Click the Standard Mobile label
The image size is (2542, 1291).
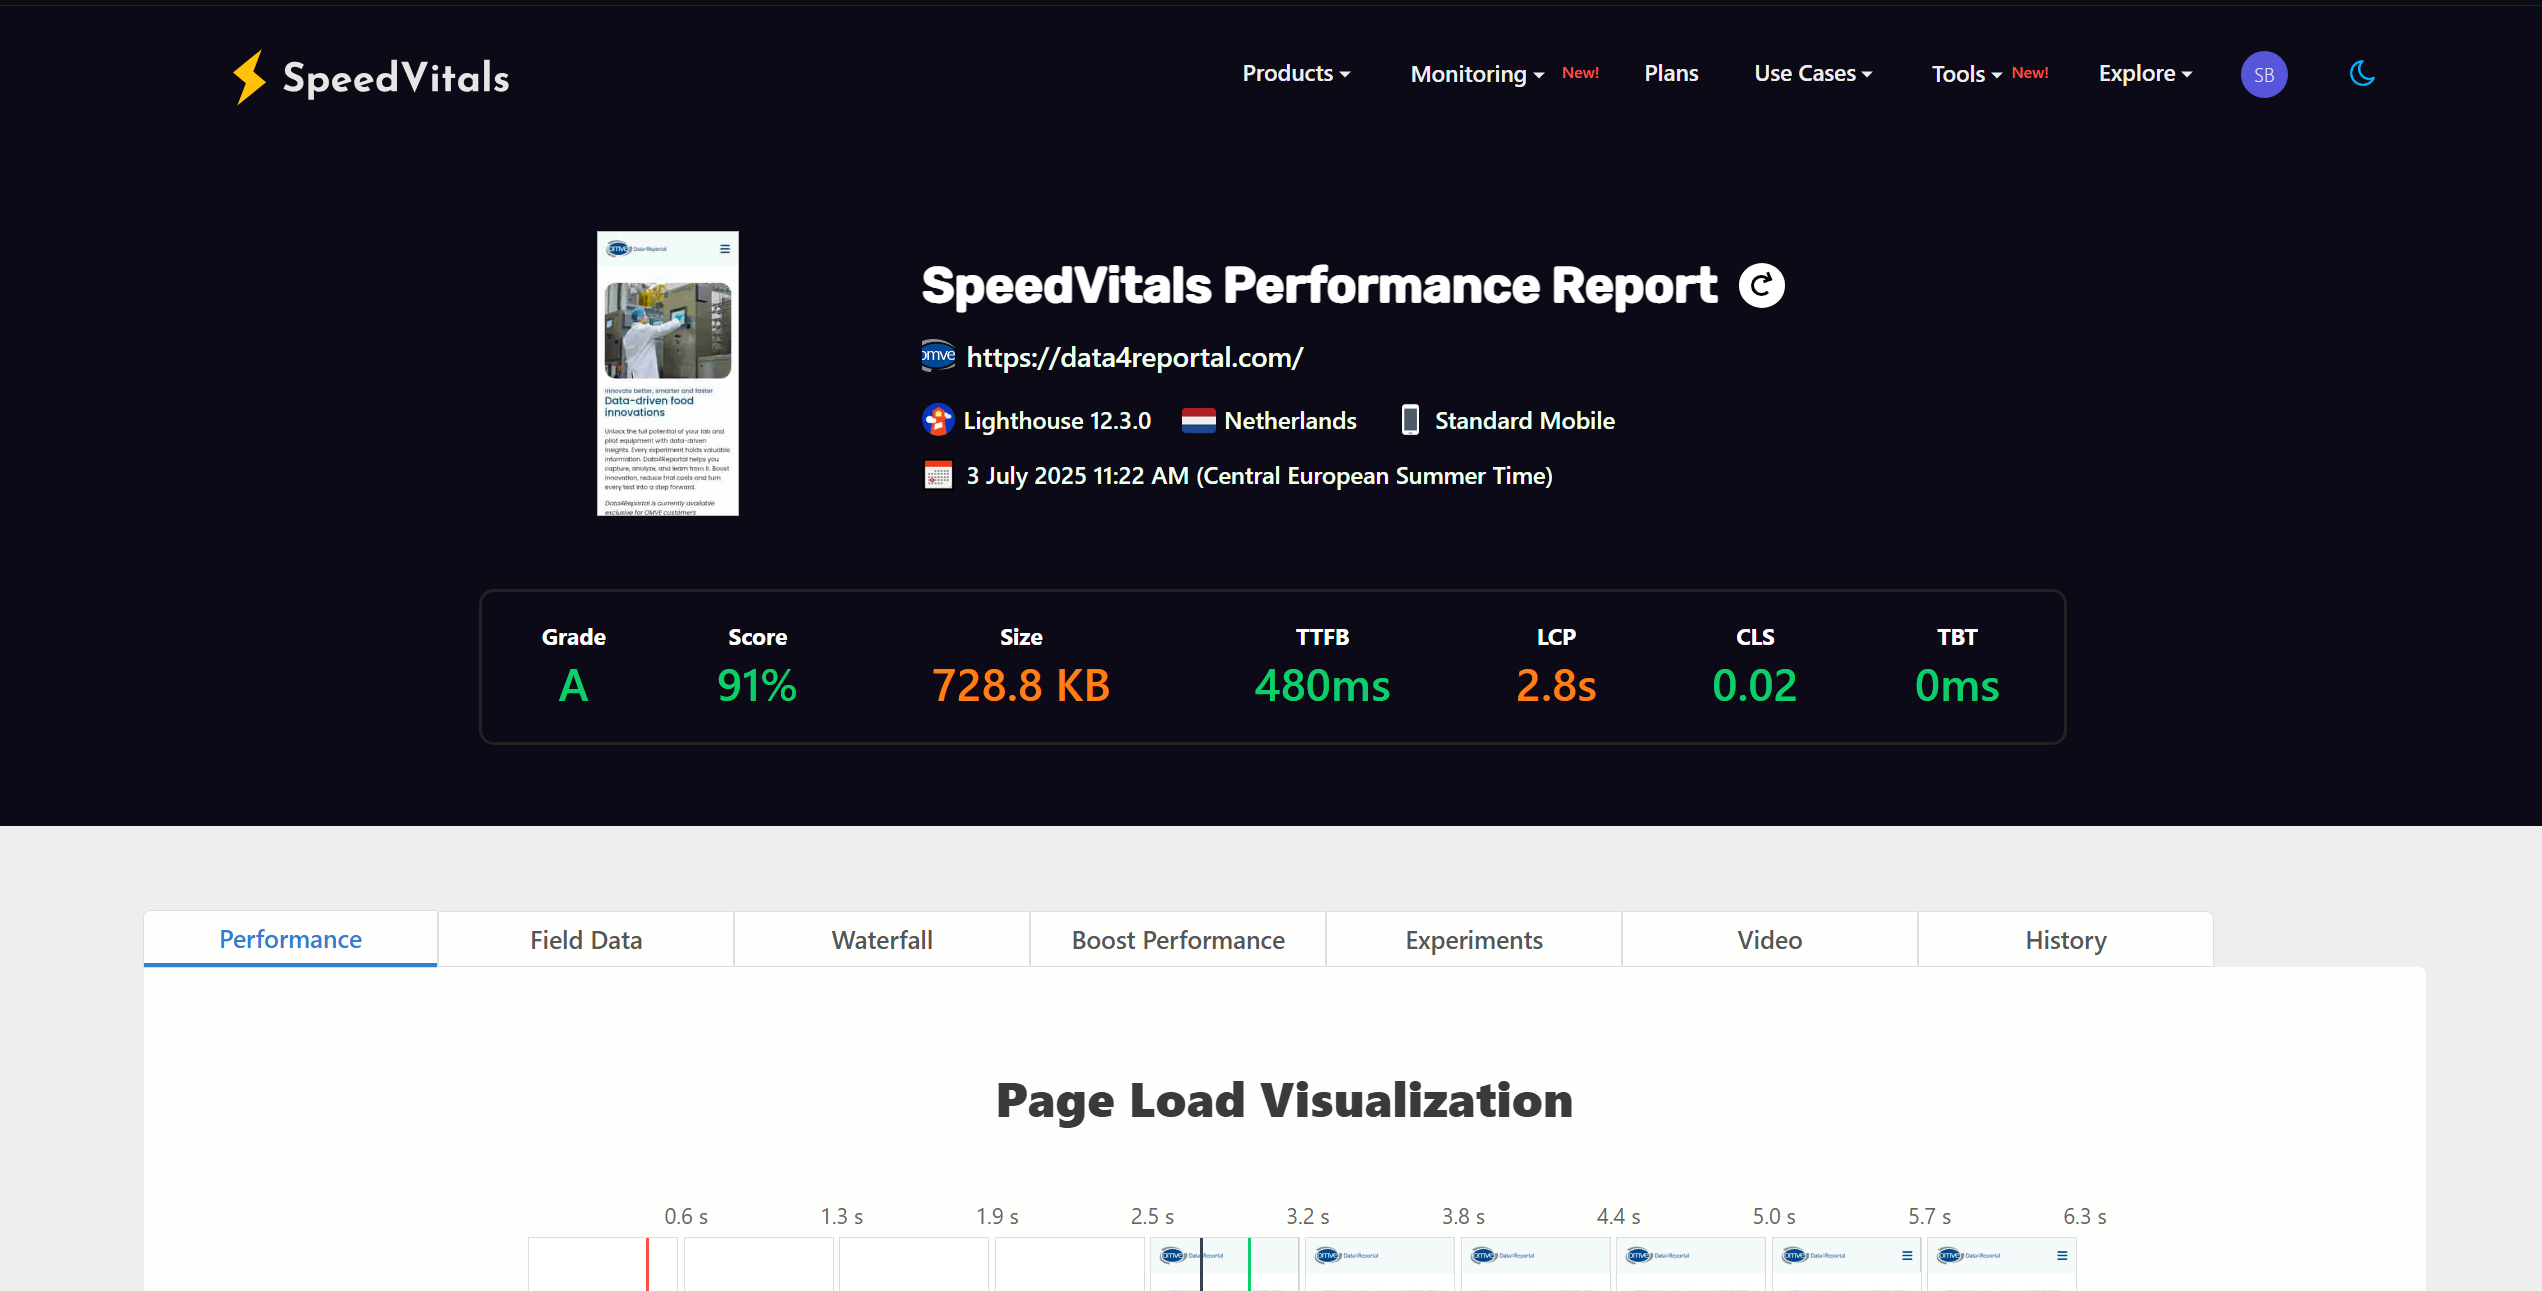[1525, 421]
